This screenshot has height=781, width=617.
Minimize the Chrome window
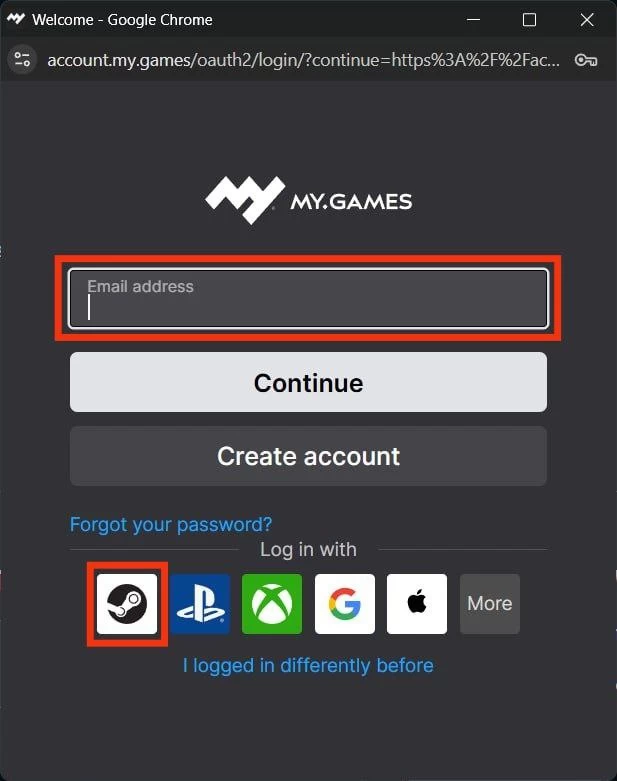474,20
